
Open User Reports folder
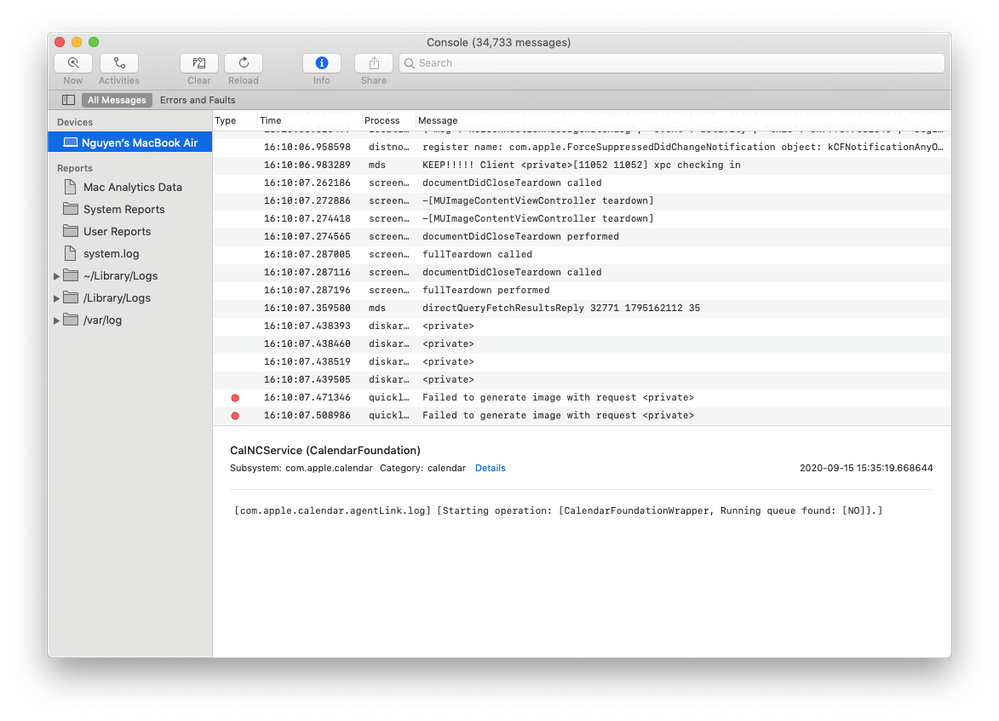tap(117, 232)
